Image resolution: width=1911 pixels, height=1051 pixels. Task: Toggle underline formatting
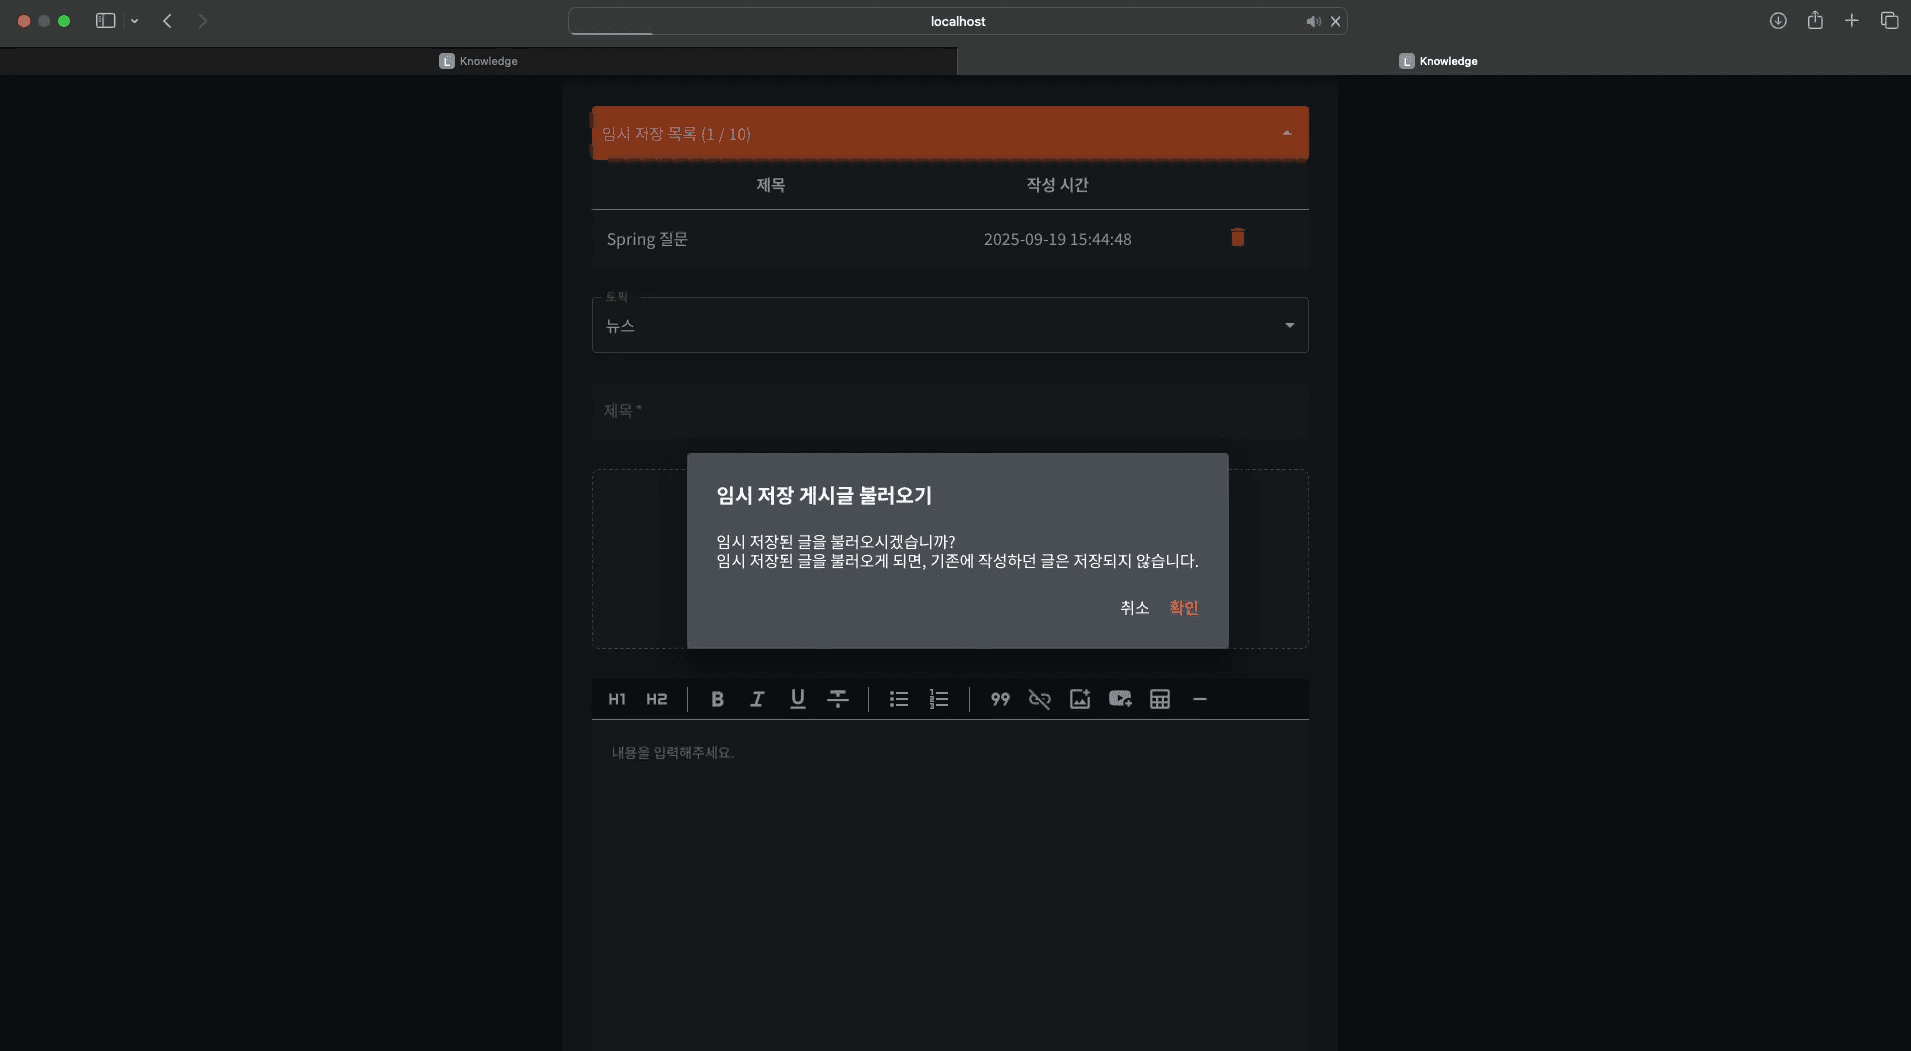(x=797, y=699)
